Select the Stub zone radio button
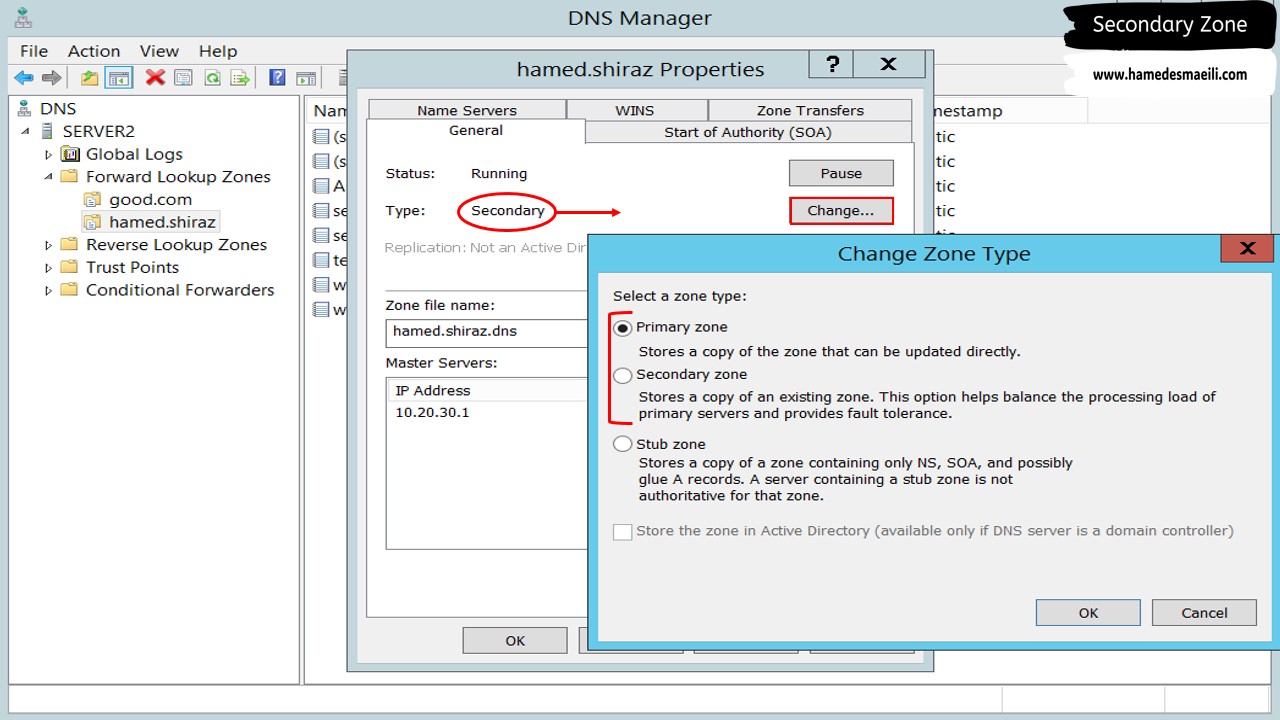Image resolution: width=1280 pixels, height=720 pixels. (623, 444)
